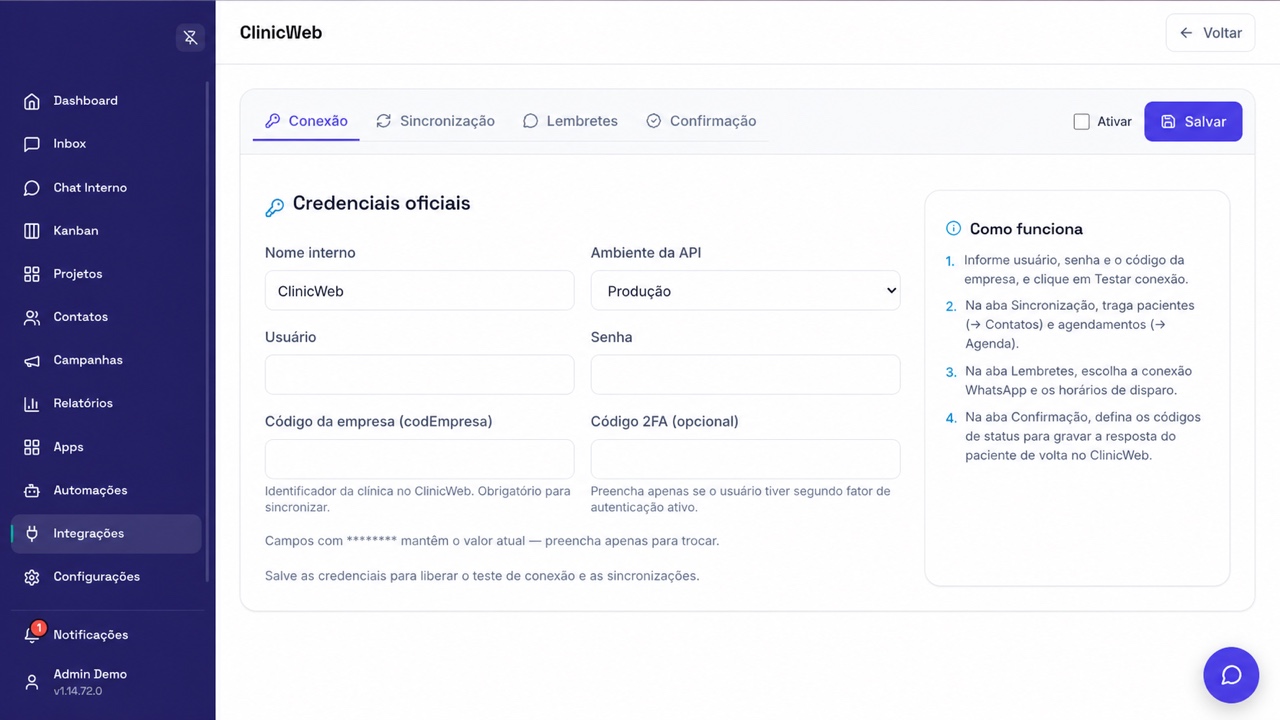
Task: Click the info icon beside Como funciona
Action: point(953,228)
